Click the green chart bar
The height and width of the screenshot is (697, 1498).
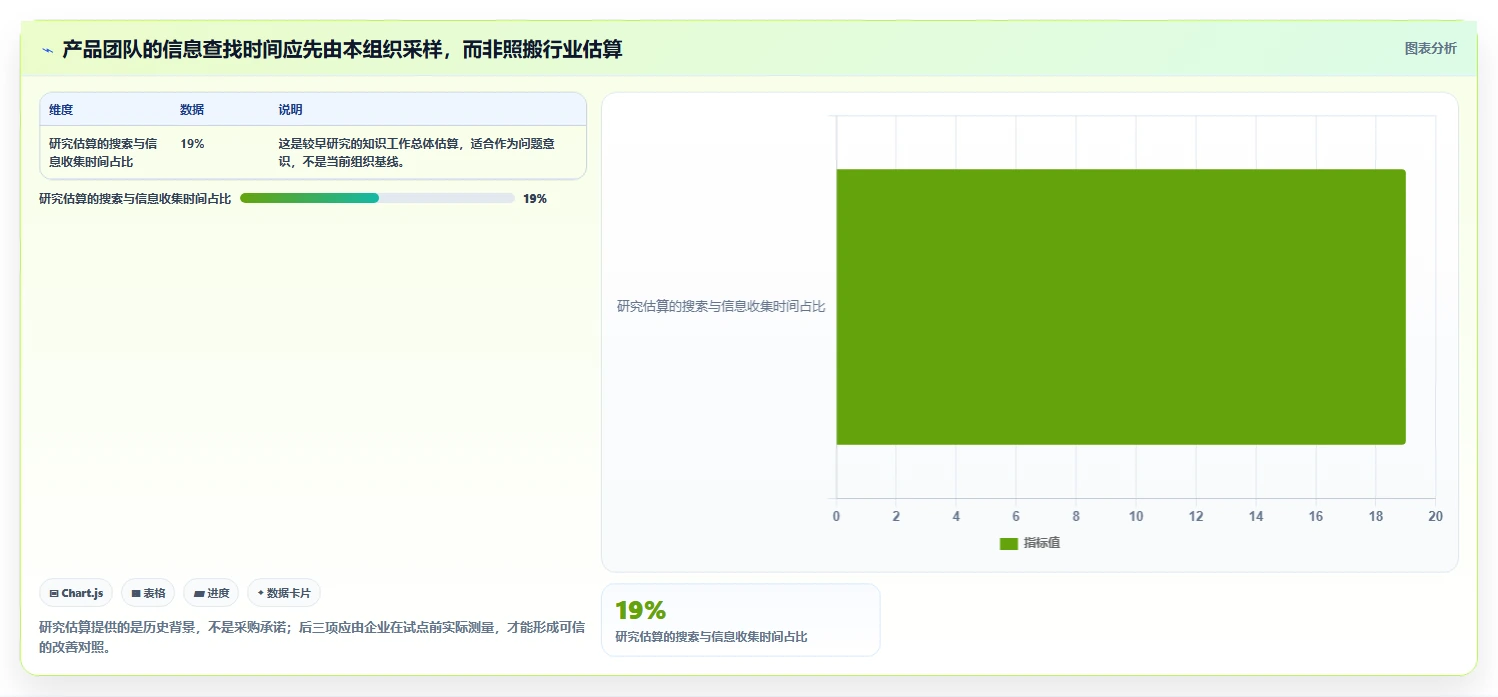(1121, 307)
